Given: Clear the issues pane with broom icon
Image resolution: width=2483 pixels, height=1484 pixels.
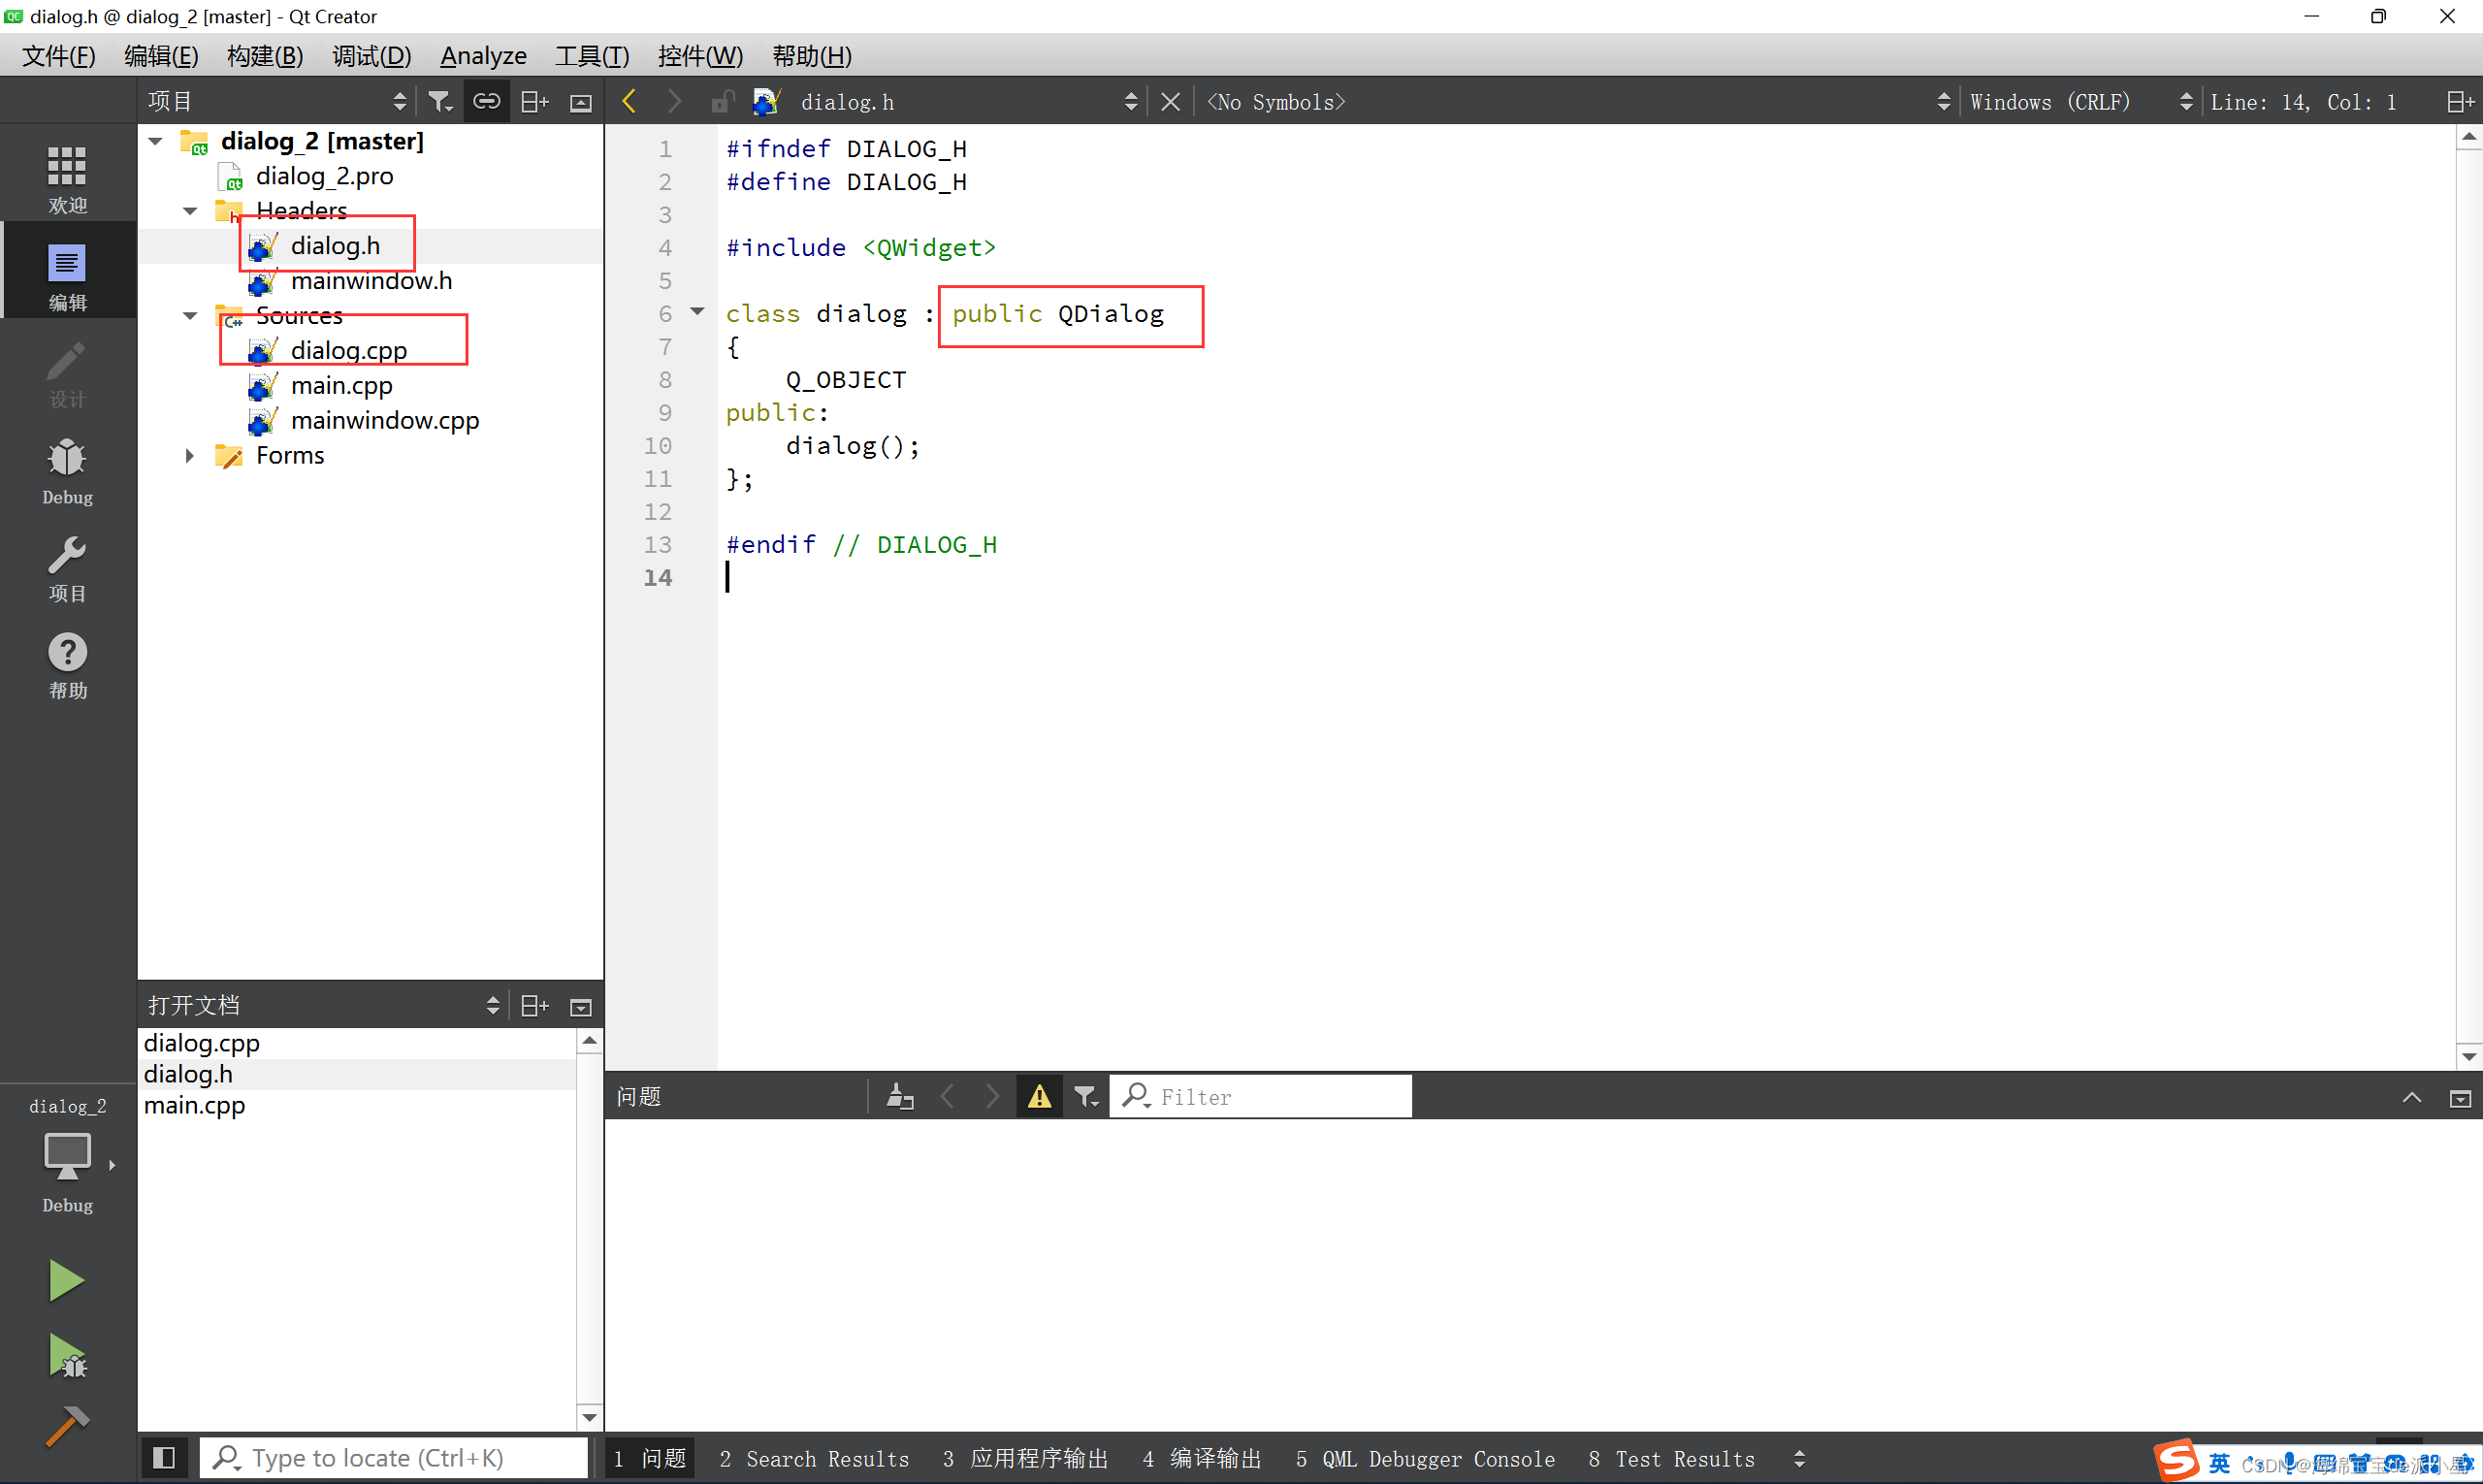Looking at the screenshot, I should pos(900,1097).
